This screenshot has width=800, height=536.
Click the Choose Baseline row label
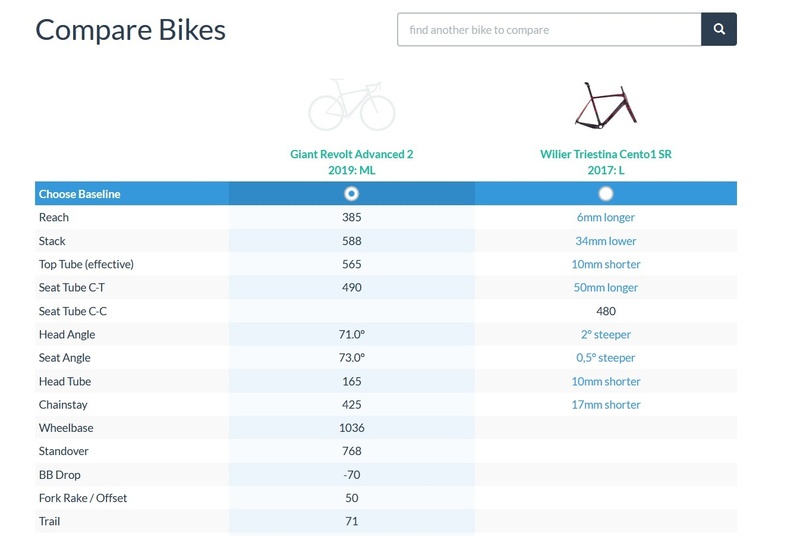click(80, 194)
